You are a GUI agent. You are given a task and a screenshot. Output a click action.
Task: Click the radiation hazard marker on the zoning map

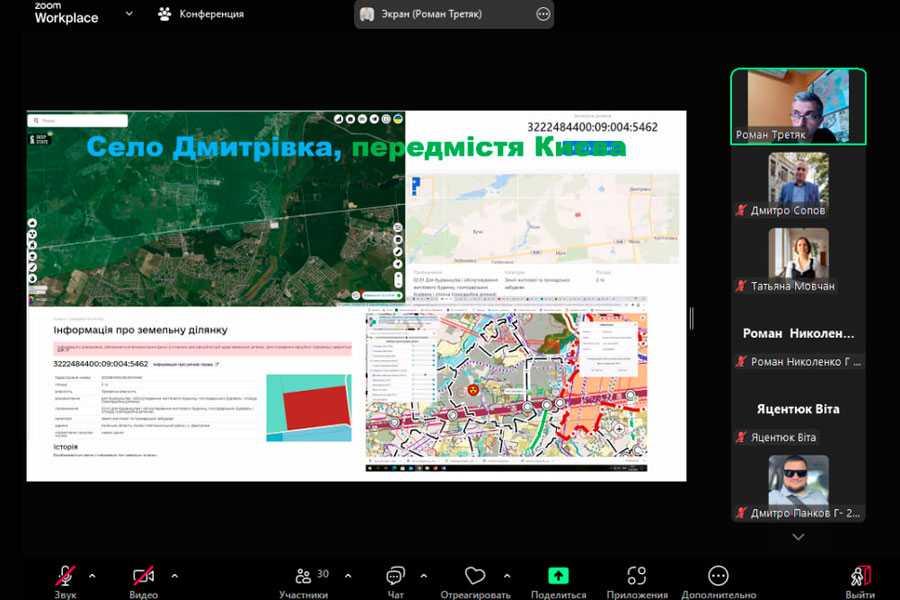click(473, 390)
